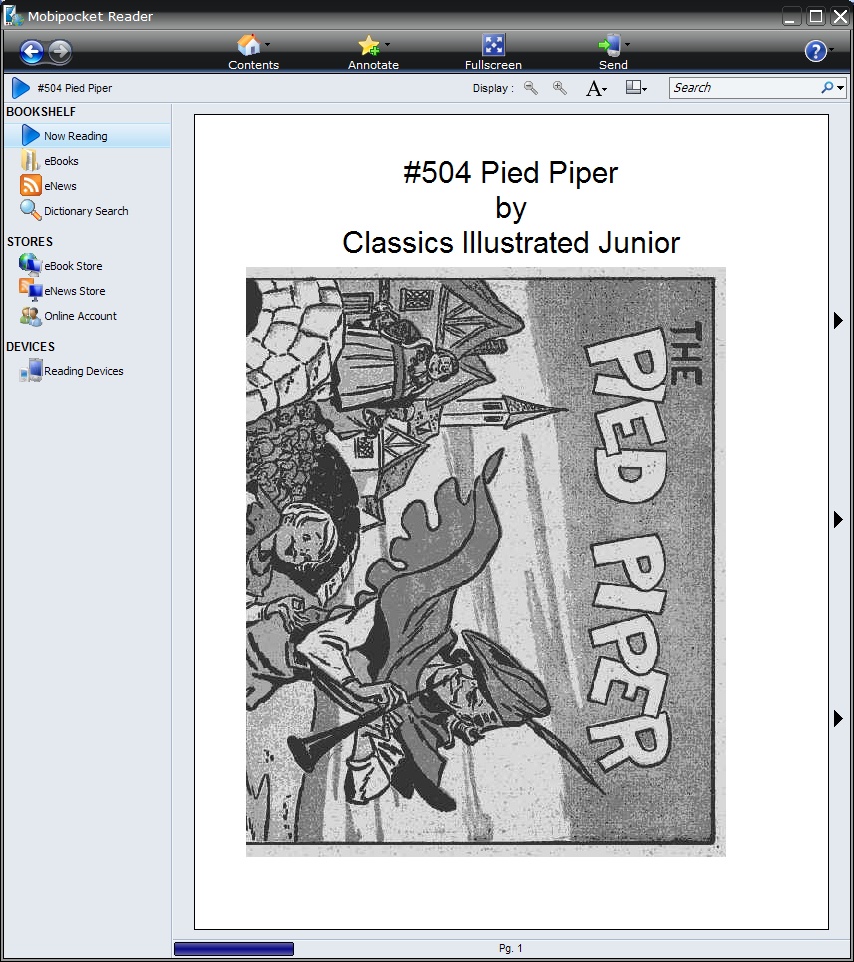Go forward with the grey forward arrow
Image resolution: width=854 pixels, height=962 pixels.
point(60,52)
